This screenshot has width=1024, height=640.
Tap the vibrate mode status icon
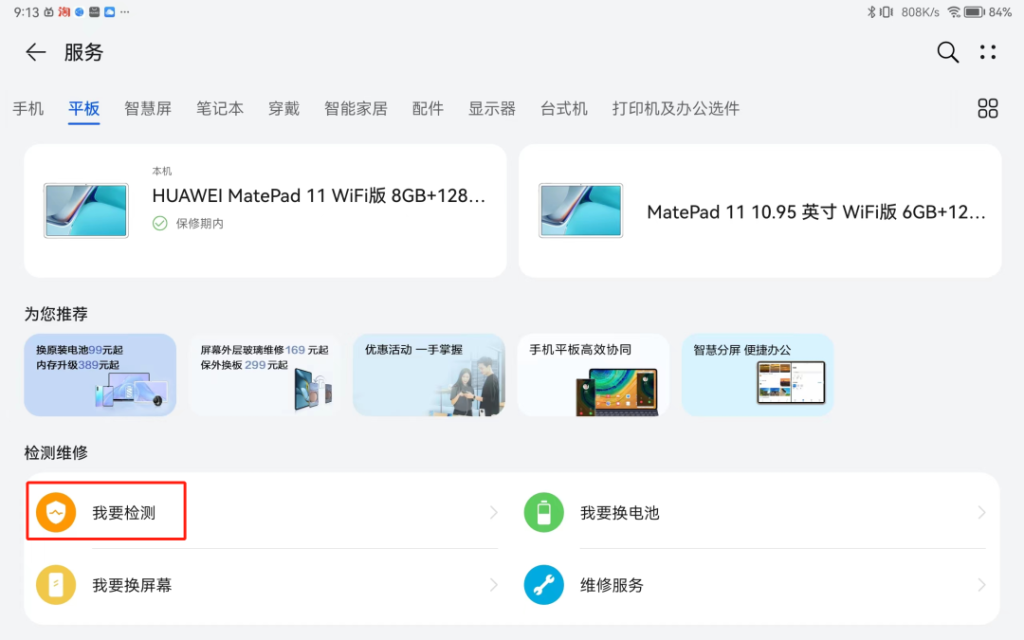[886, 12]
